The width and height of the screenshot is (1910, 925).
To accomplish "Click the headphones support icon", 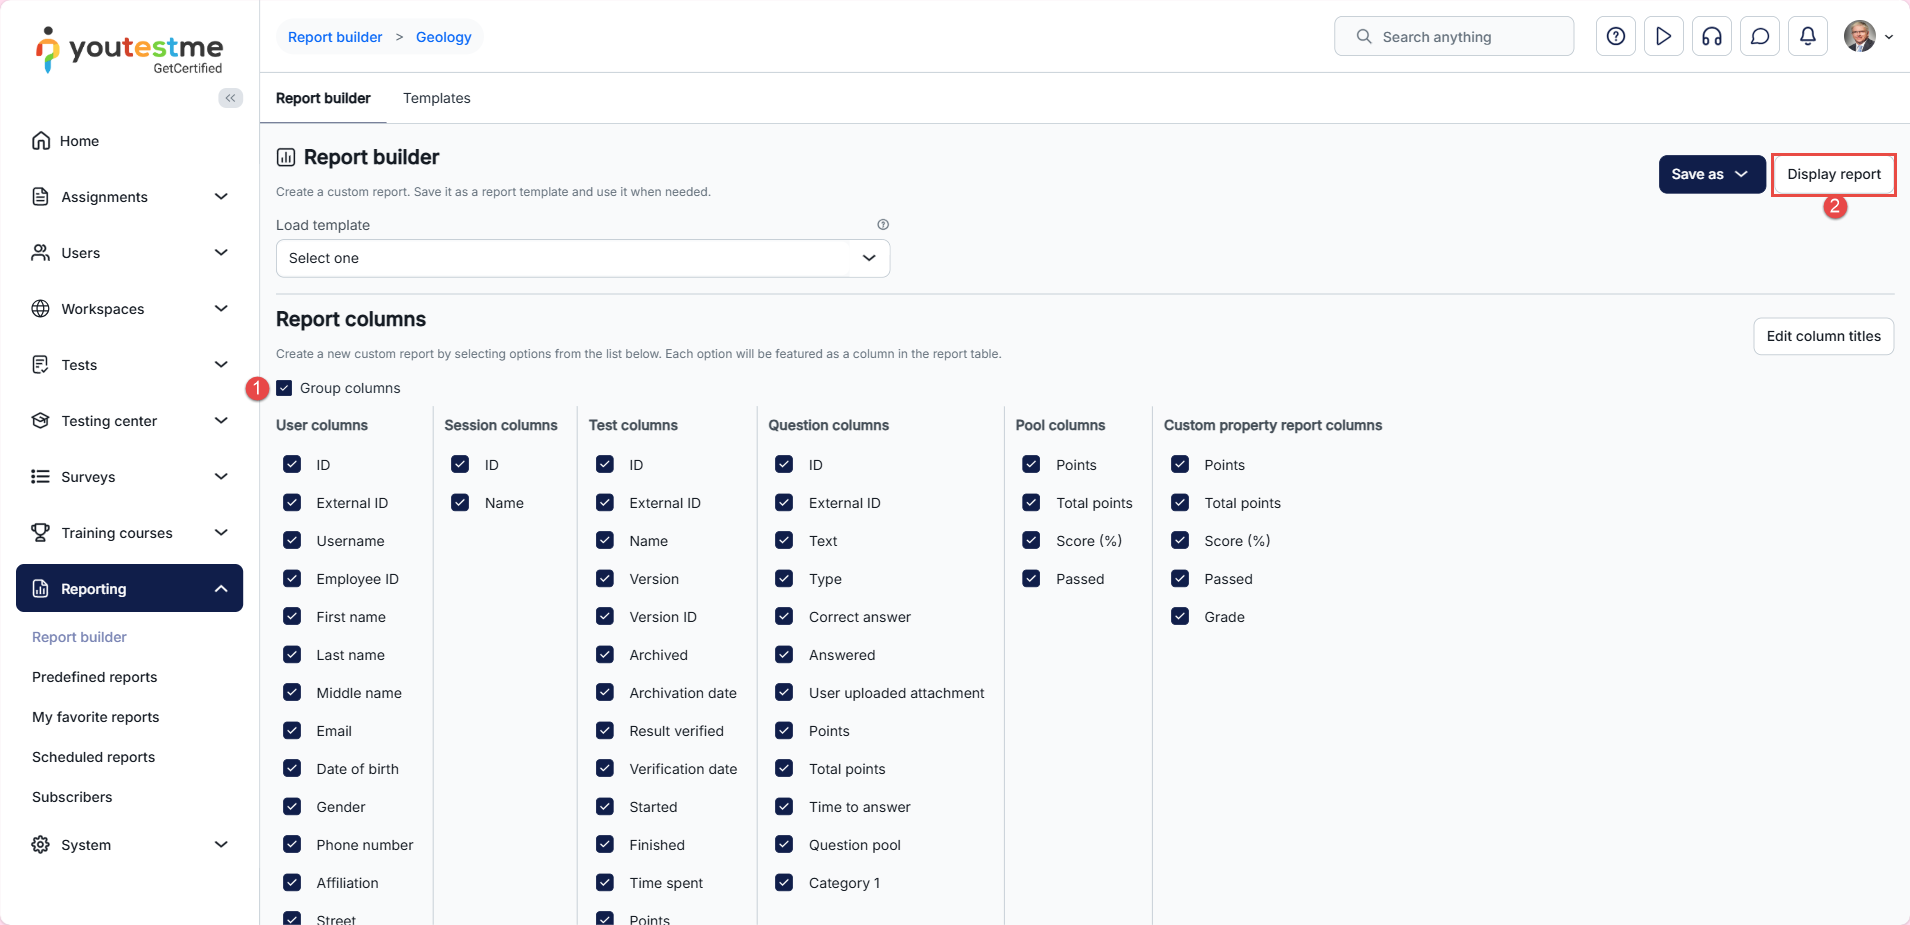I will coord(1711,37).
